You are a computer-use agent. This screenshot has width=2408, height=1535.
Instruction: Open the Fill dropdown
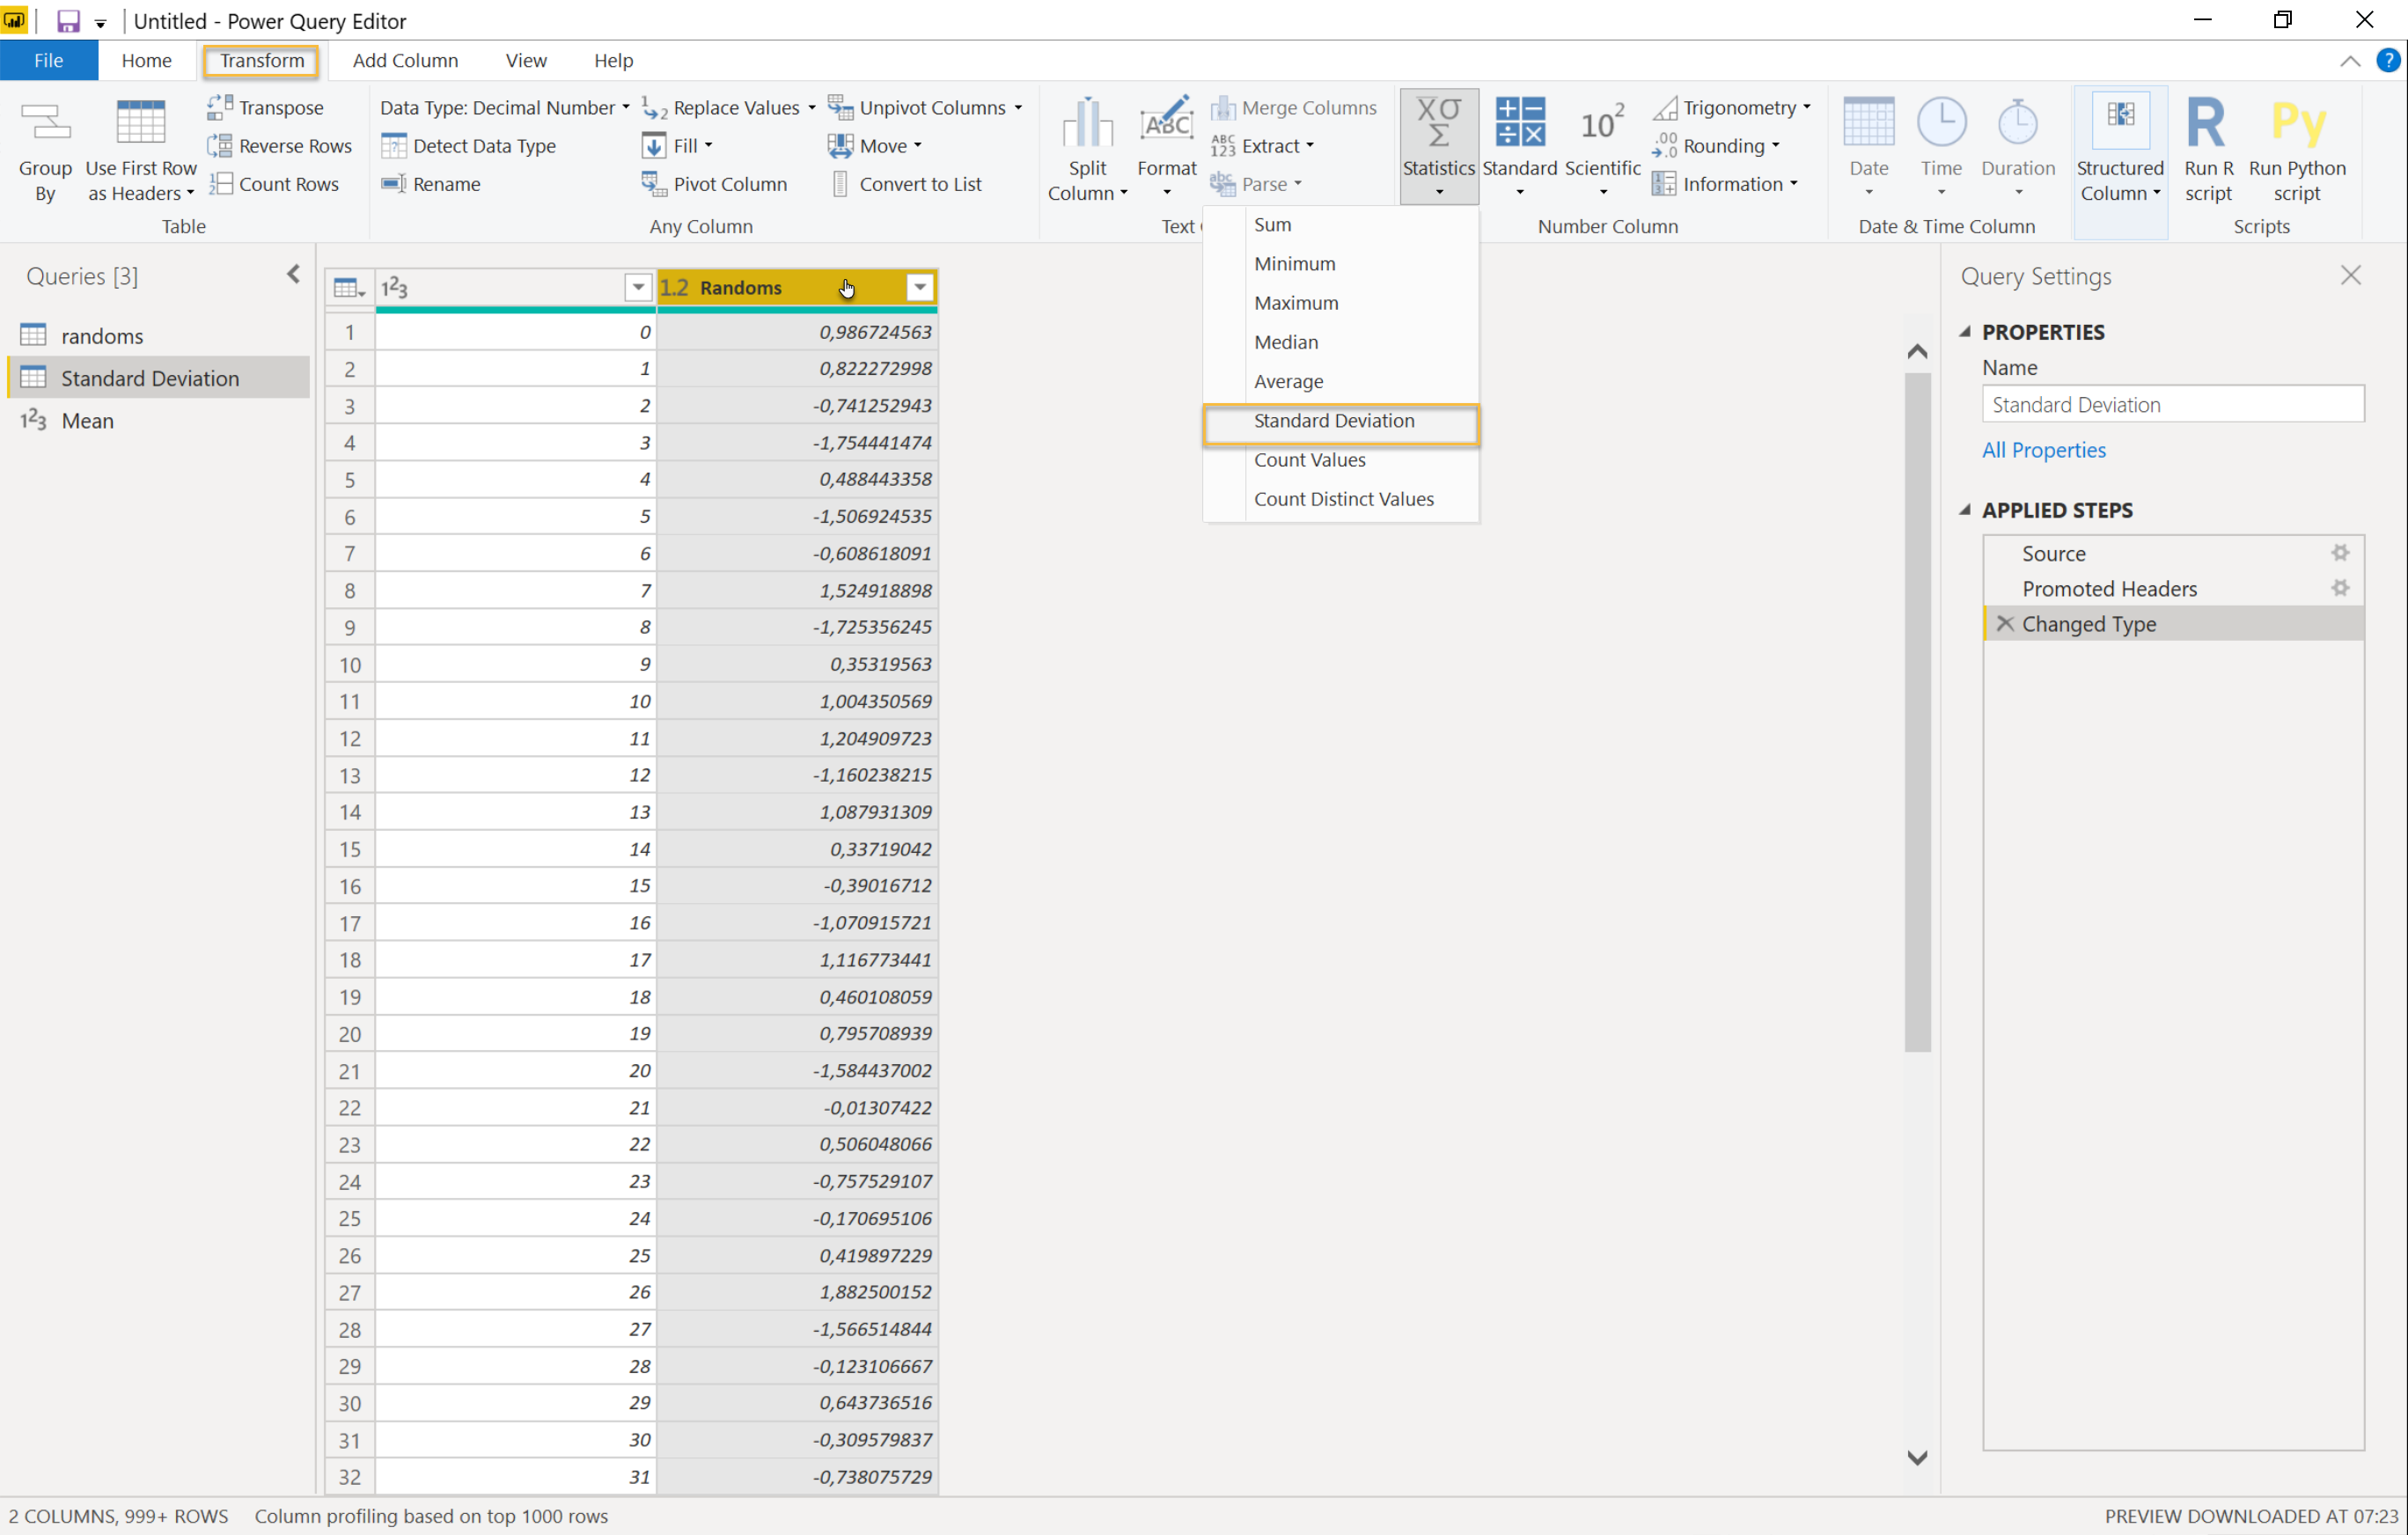pos(678,146)
